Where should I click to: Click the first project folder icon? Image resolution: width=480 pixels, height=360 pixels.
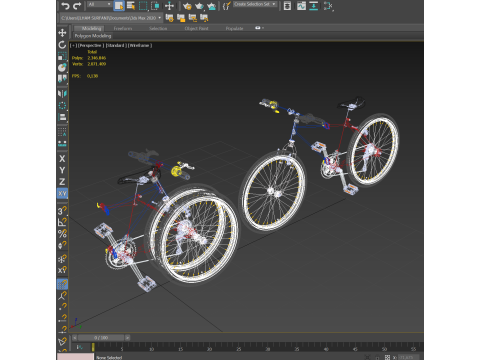click(170, 18)
